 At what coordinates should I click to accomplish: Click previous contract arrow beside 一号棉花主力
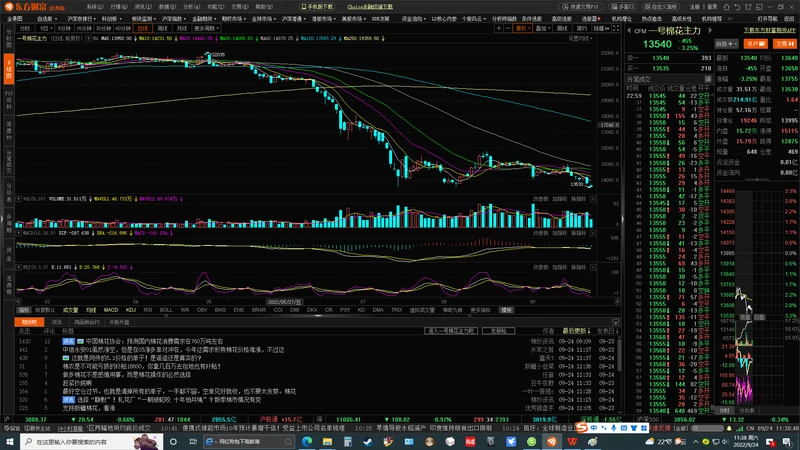pyautogui.click(x=629, y=31)
